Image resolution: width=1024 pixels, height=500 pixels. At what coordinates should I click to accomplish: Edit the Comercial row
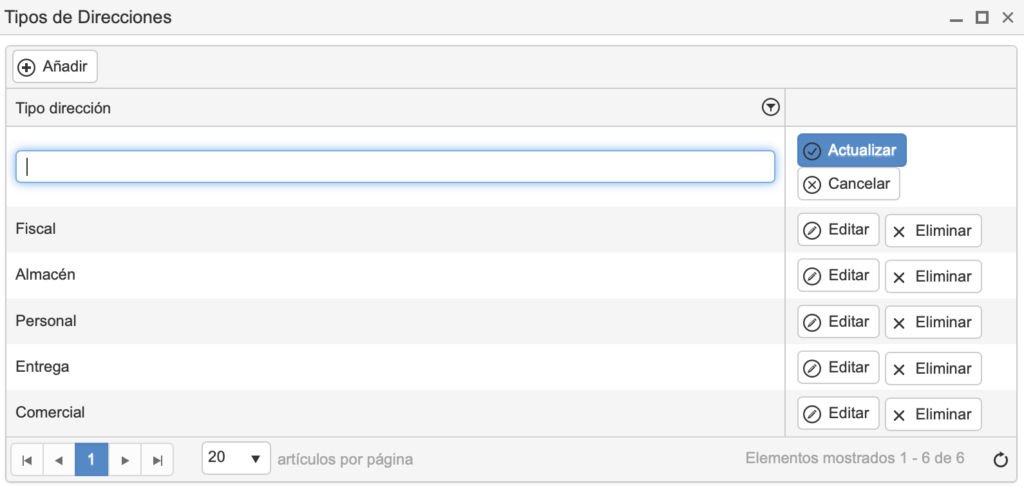pyautogui.click(x=838, y=414)
